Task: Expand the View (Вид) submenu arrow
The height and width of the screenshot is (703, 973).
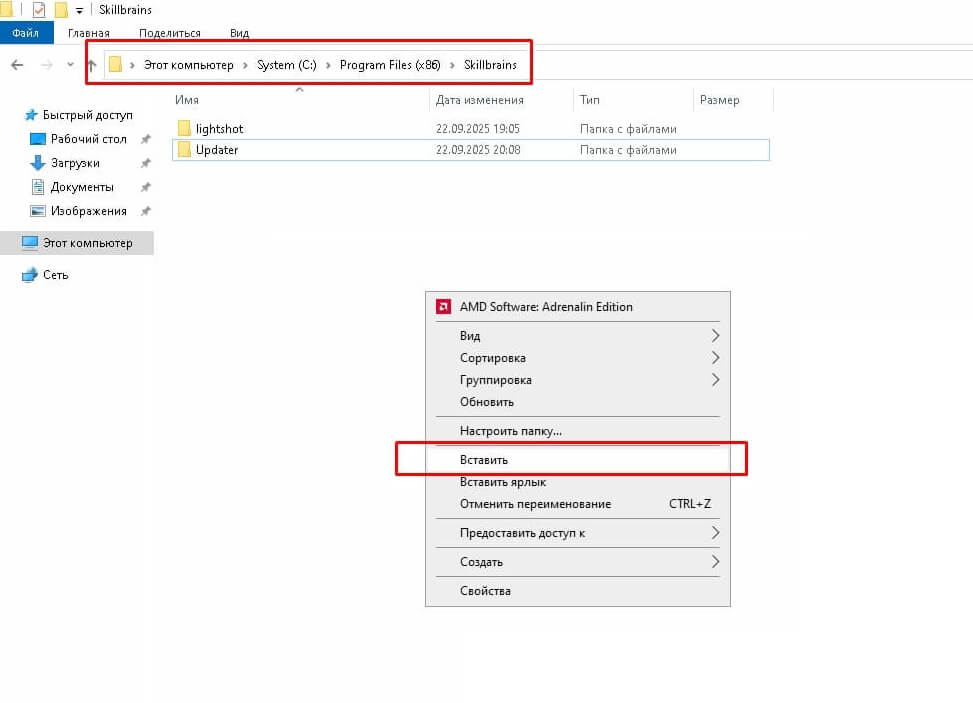Action: click(x=715, y=336)
